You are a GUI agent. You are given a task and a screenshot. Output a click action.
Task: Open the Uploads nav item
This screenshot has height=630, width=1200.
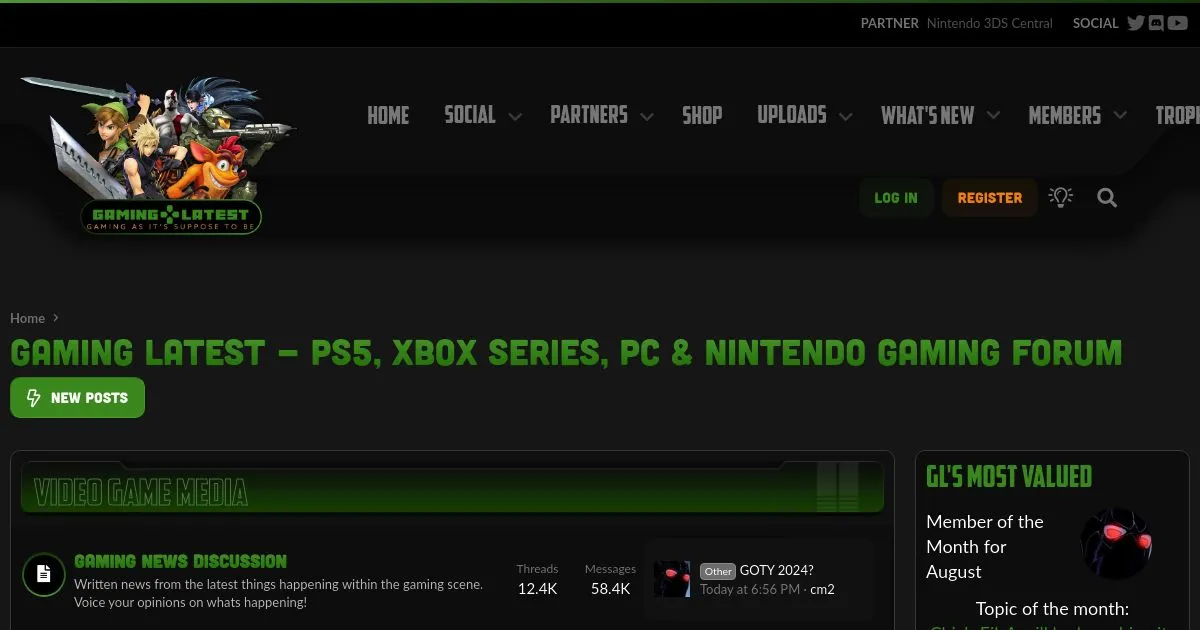[792, 115]
